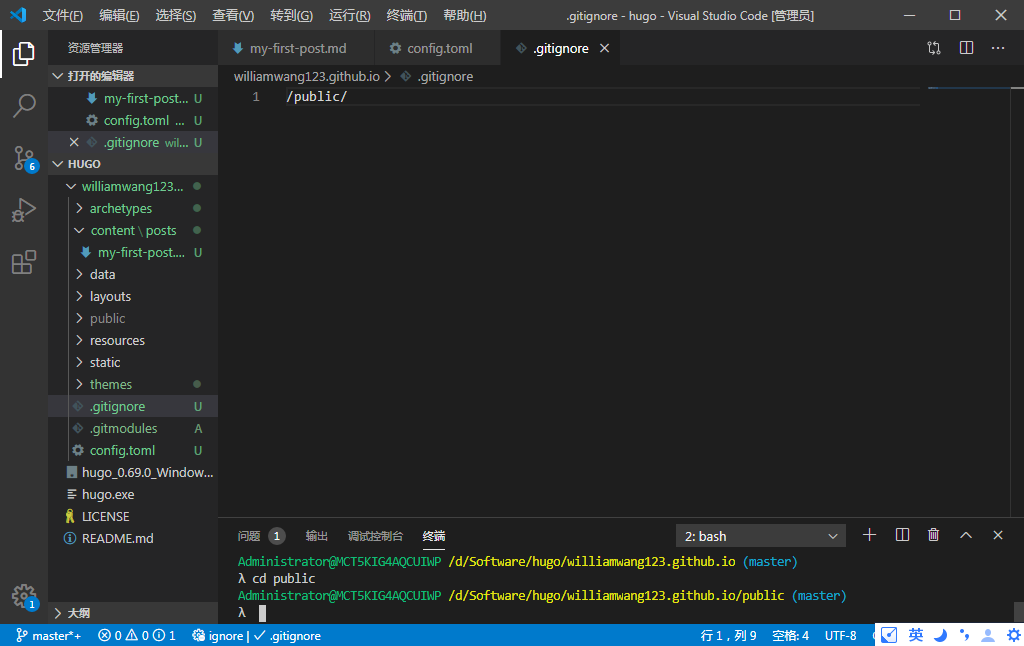Open the editor More Actions ellipsis

click(x=998, y=48)
